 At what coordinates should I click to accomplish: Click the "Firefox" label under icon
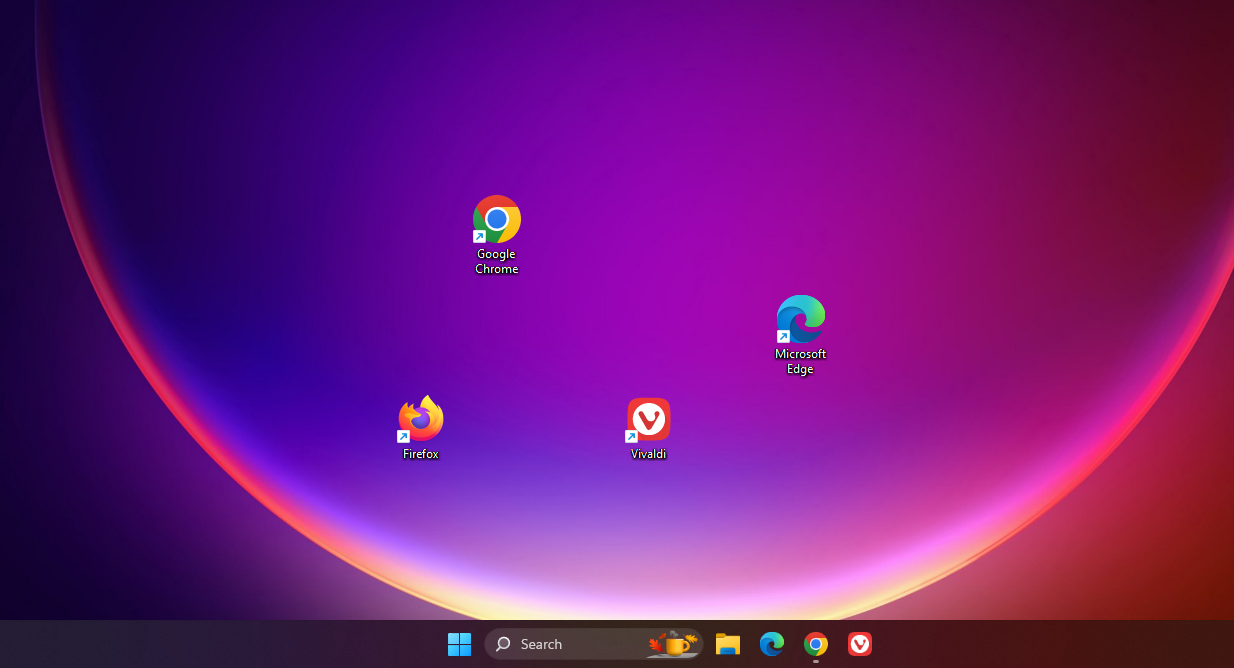point(421,454)
